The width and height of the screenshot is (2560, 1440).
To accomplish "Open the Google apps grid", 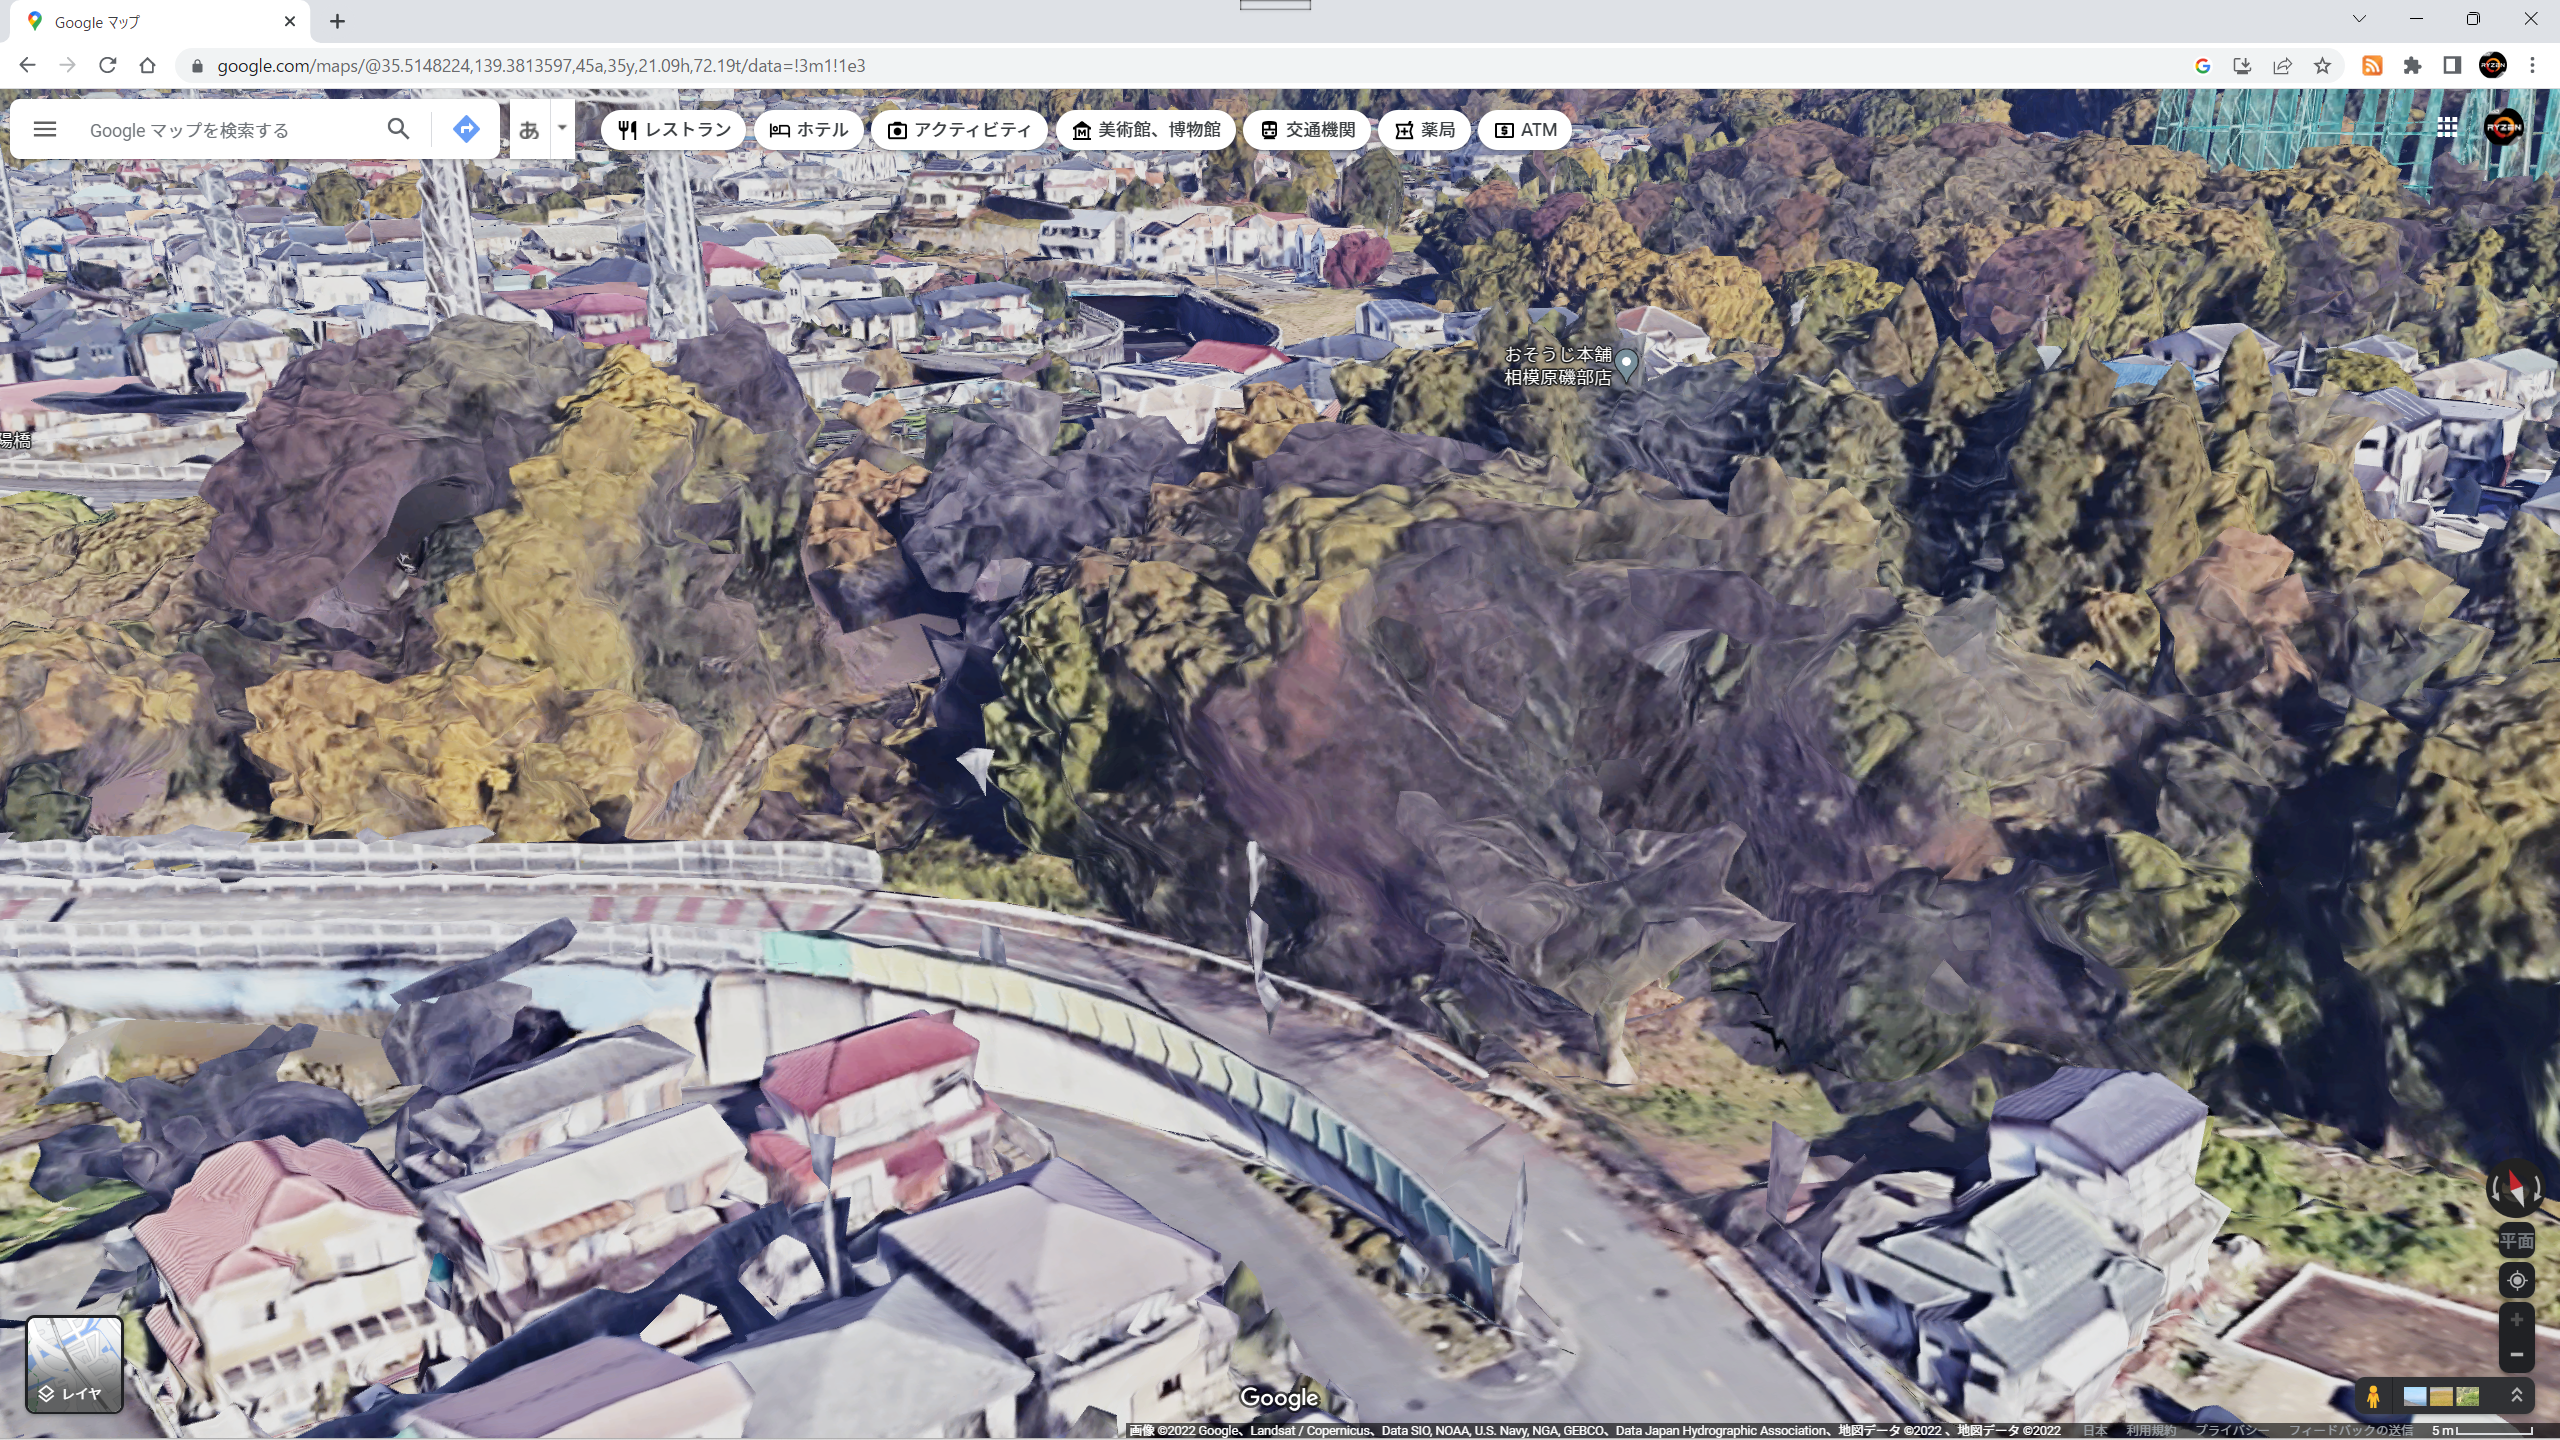I will coord(2447,127).
